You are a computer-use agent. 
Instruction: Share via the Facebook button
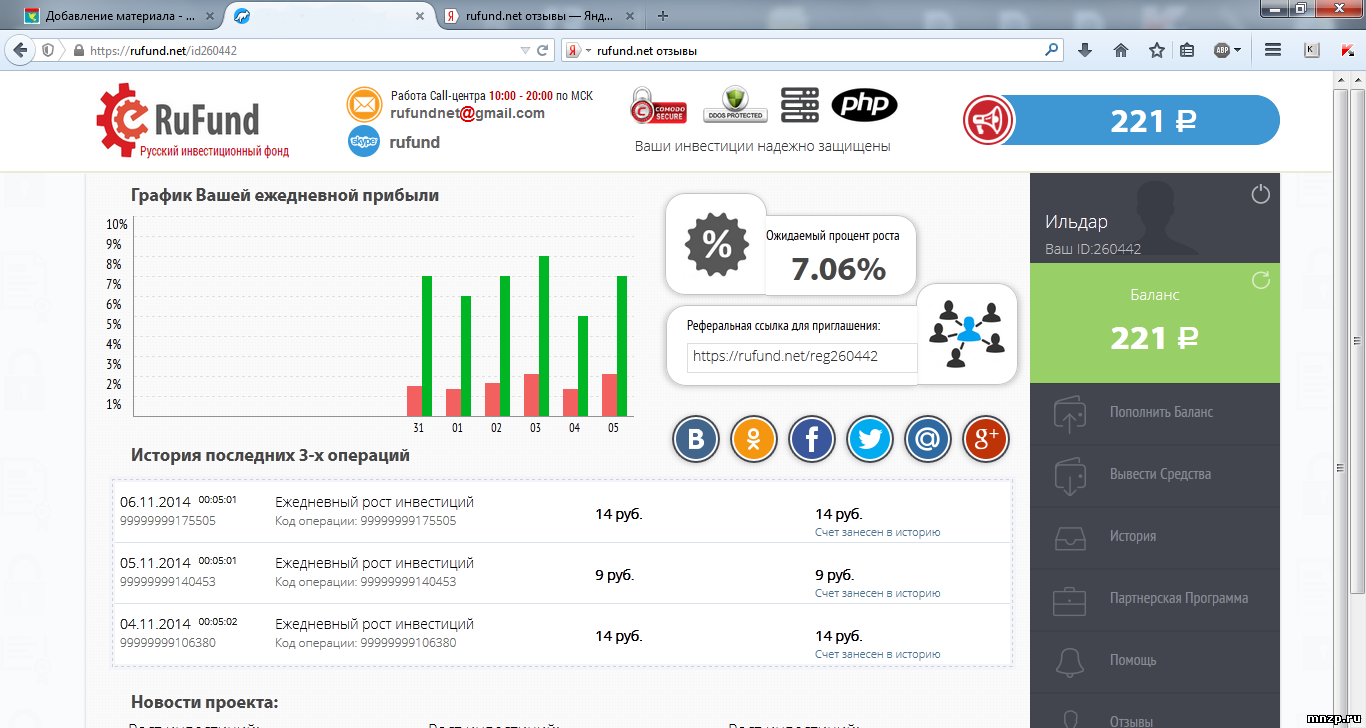(x=812, y=439)
